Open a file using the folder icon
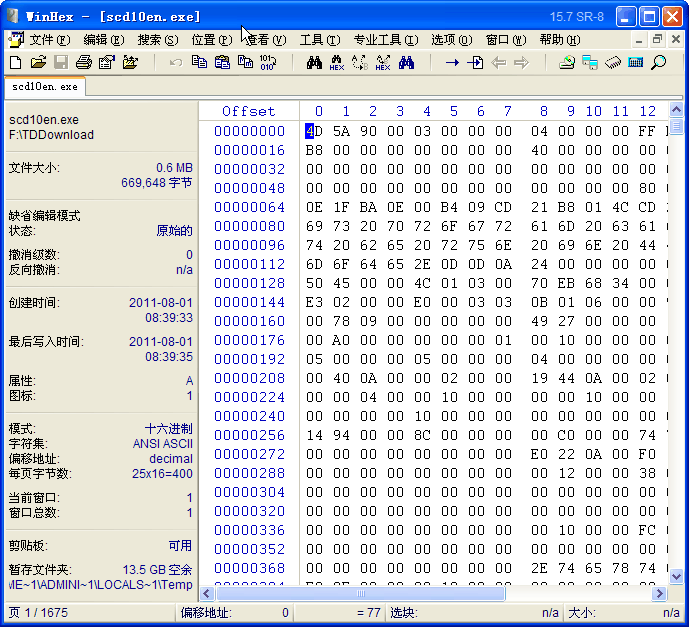This screenshot has width=689, height=627. 38,63
